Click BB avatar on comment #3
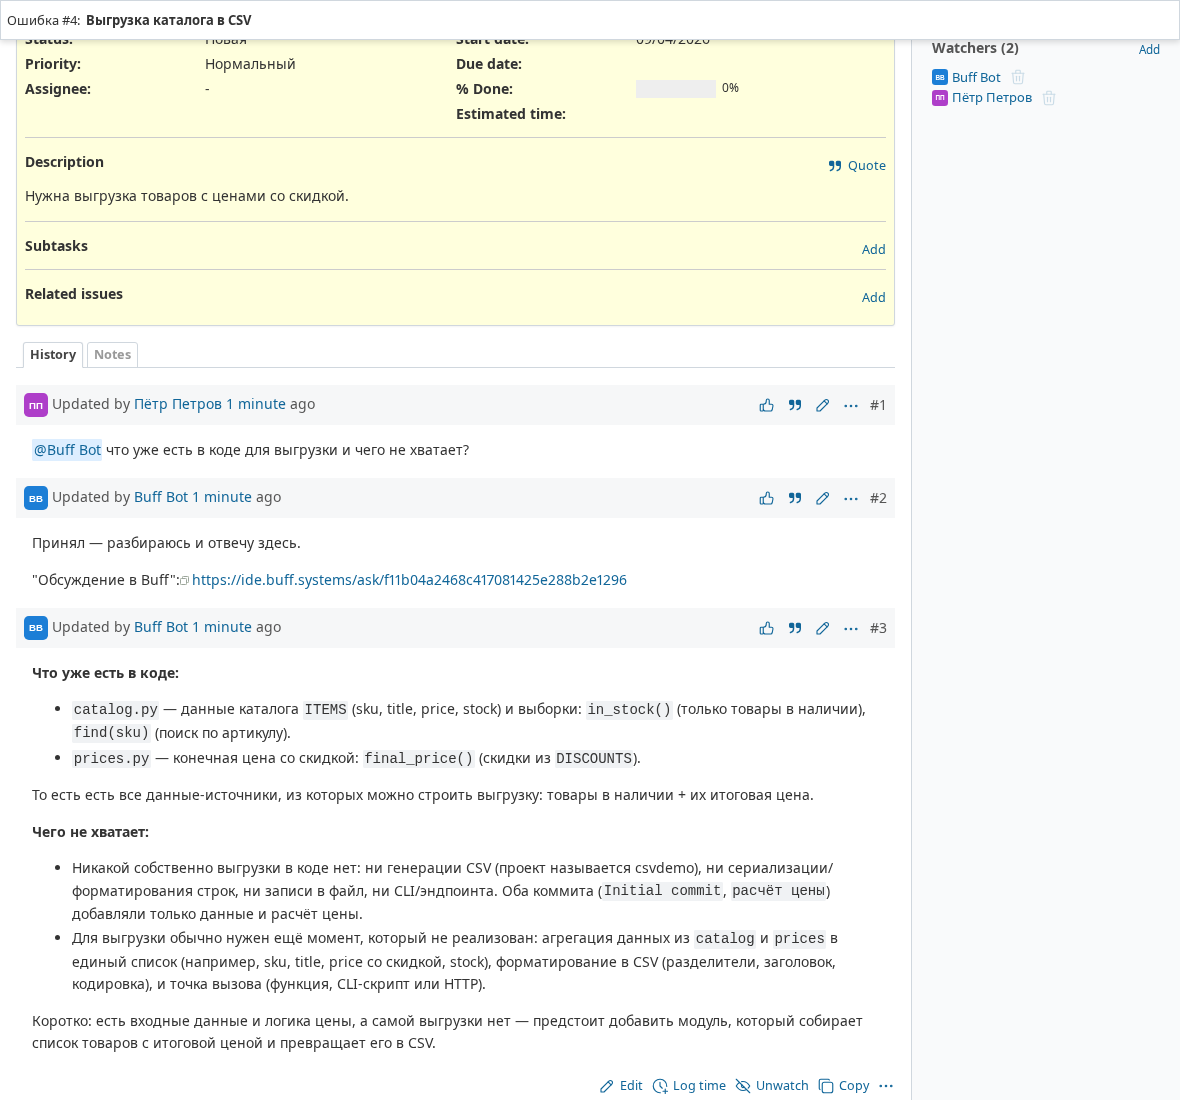This screenshot has height=1100, width=1180. click(x=35, y=627)
